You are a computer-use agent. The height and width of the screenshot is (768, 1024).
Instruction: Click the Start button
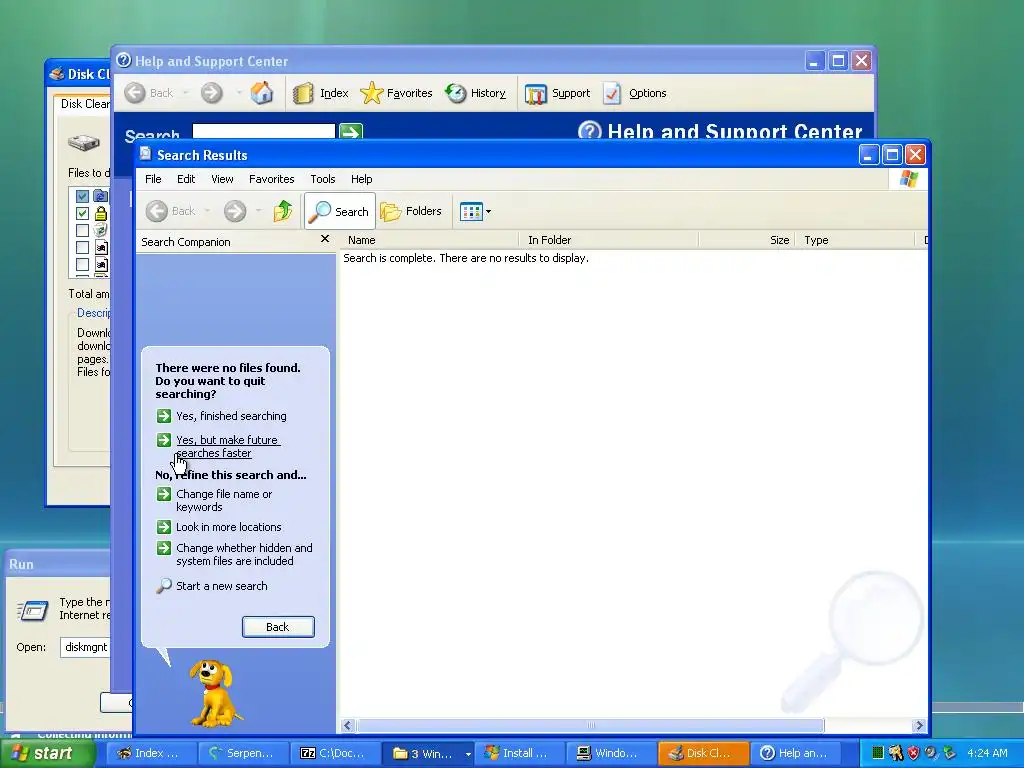tap(46, 753)
